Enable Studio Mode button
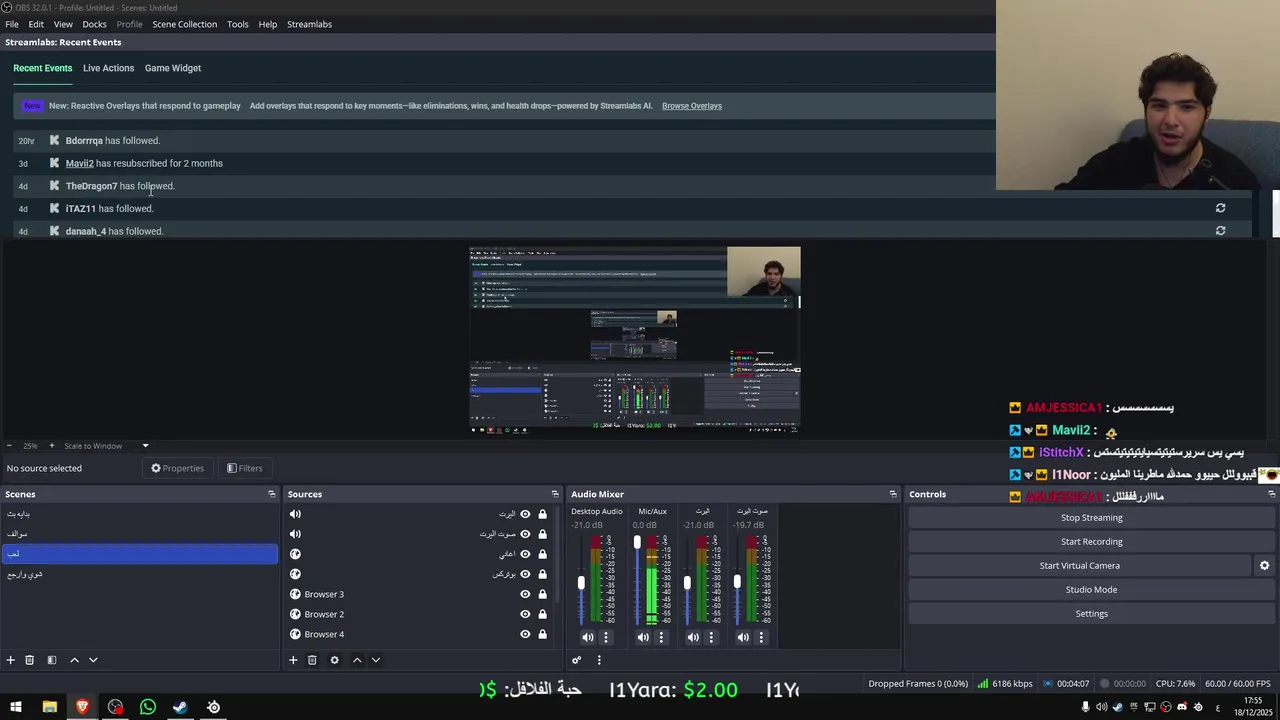 coord(1091,590)
